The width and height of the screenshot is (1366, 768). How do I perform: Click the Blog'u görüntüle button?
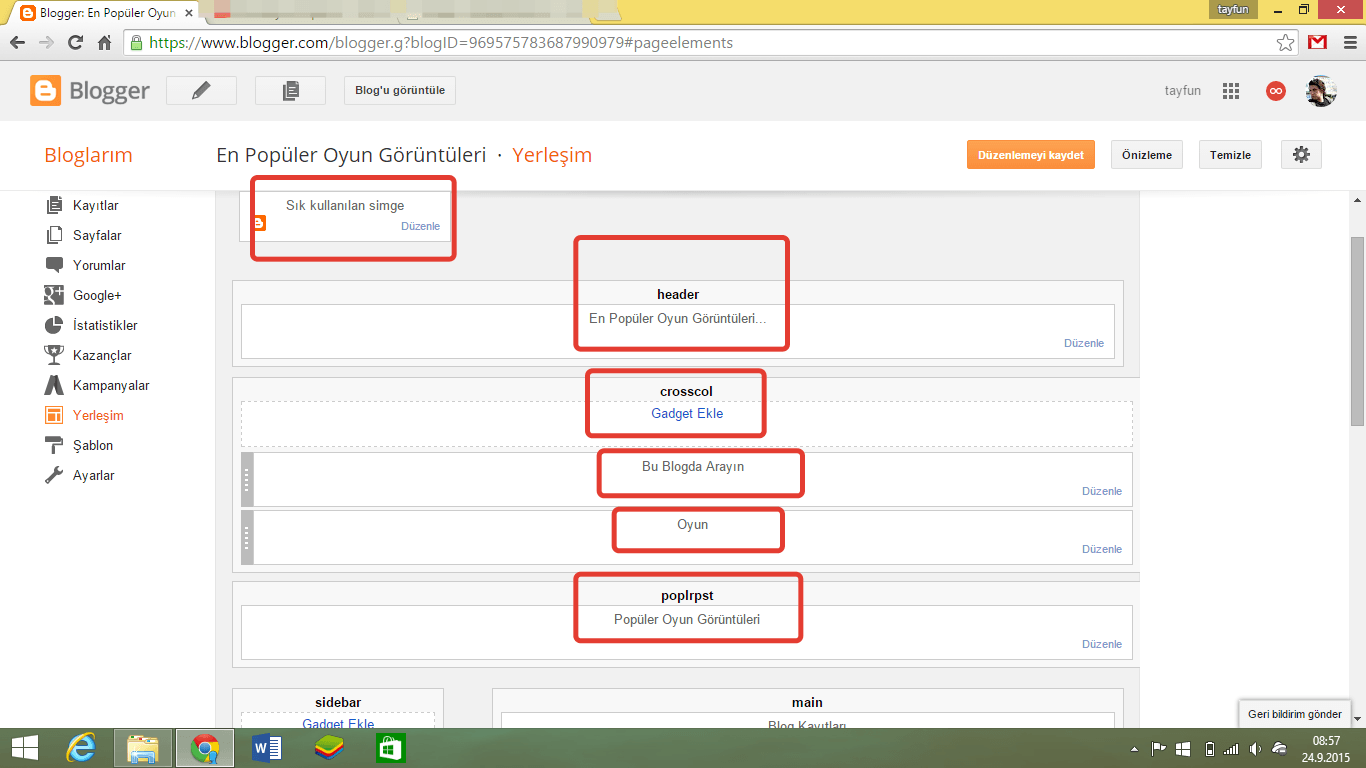click(x=400, y=91)
